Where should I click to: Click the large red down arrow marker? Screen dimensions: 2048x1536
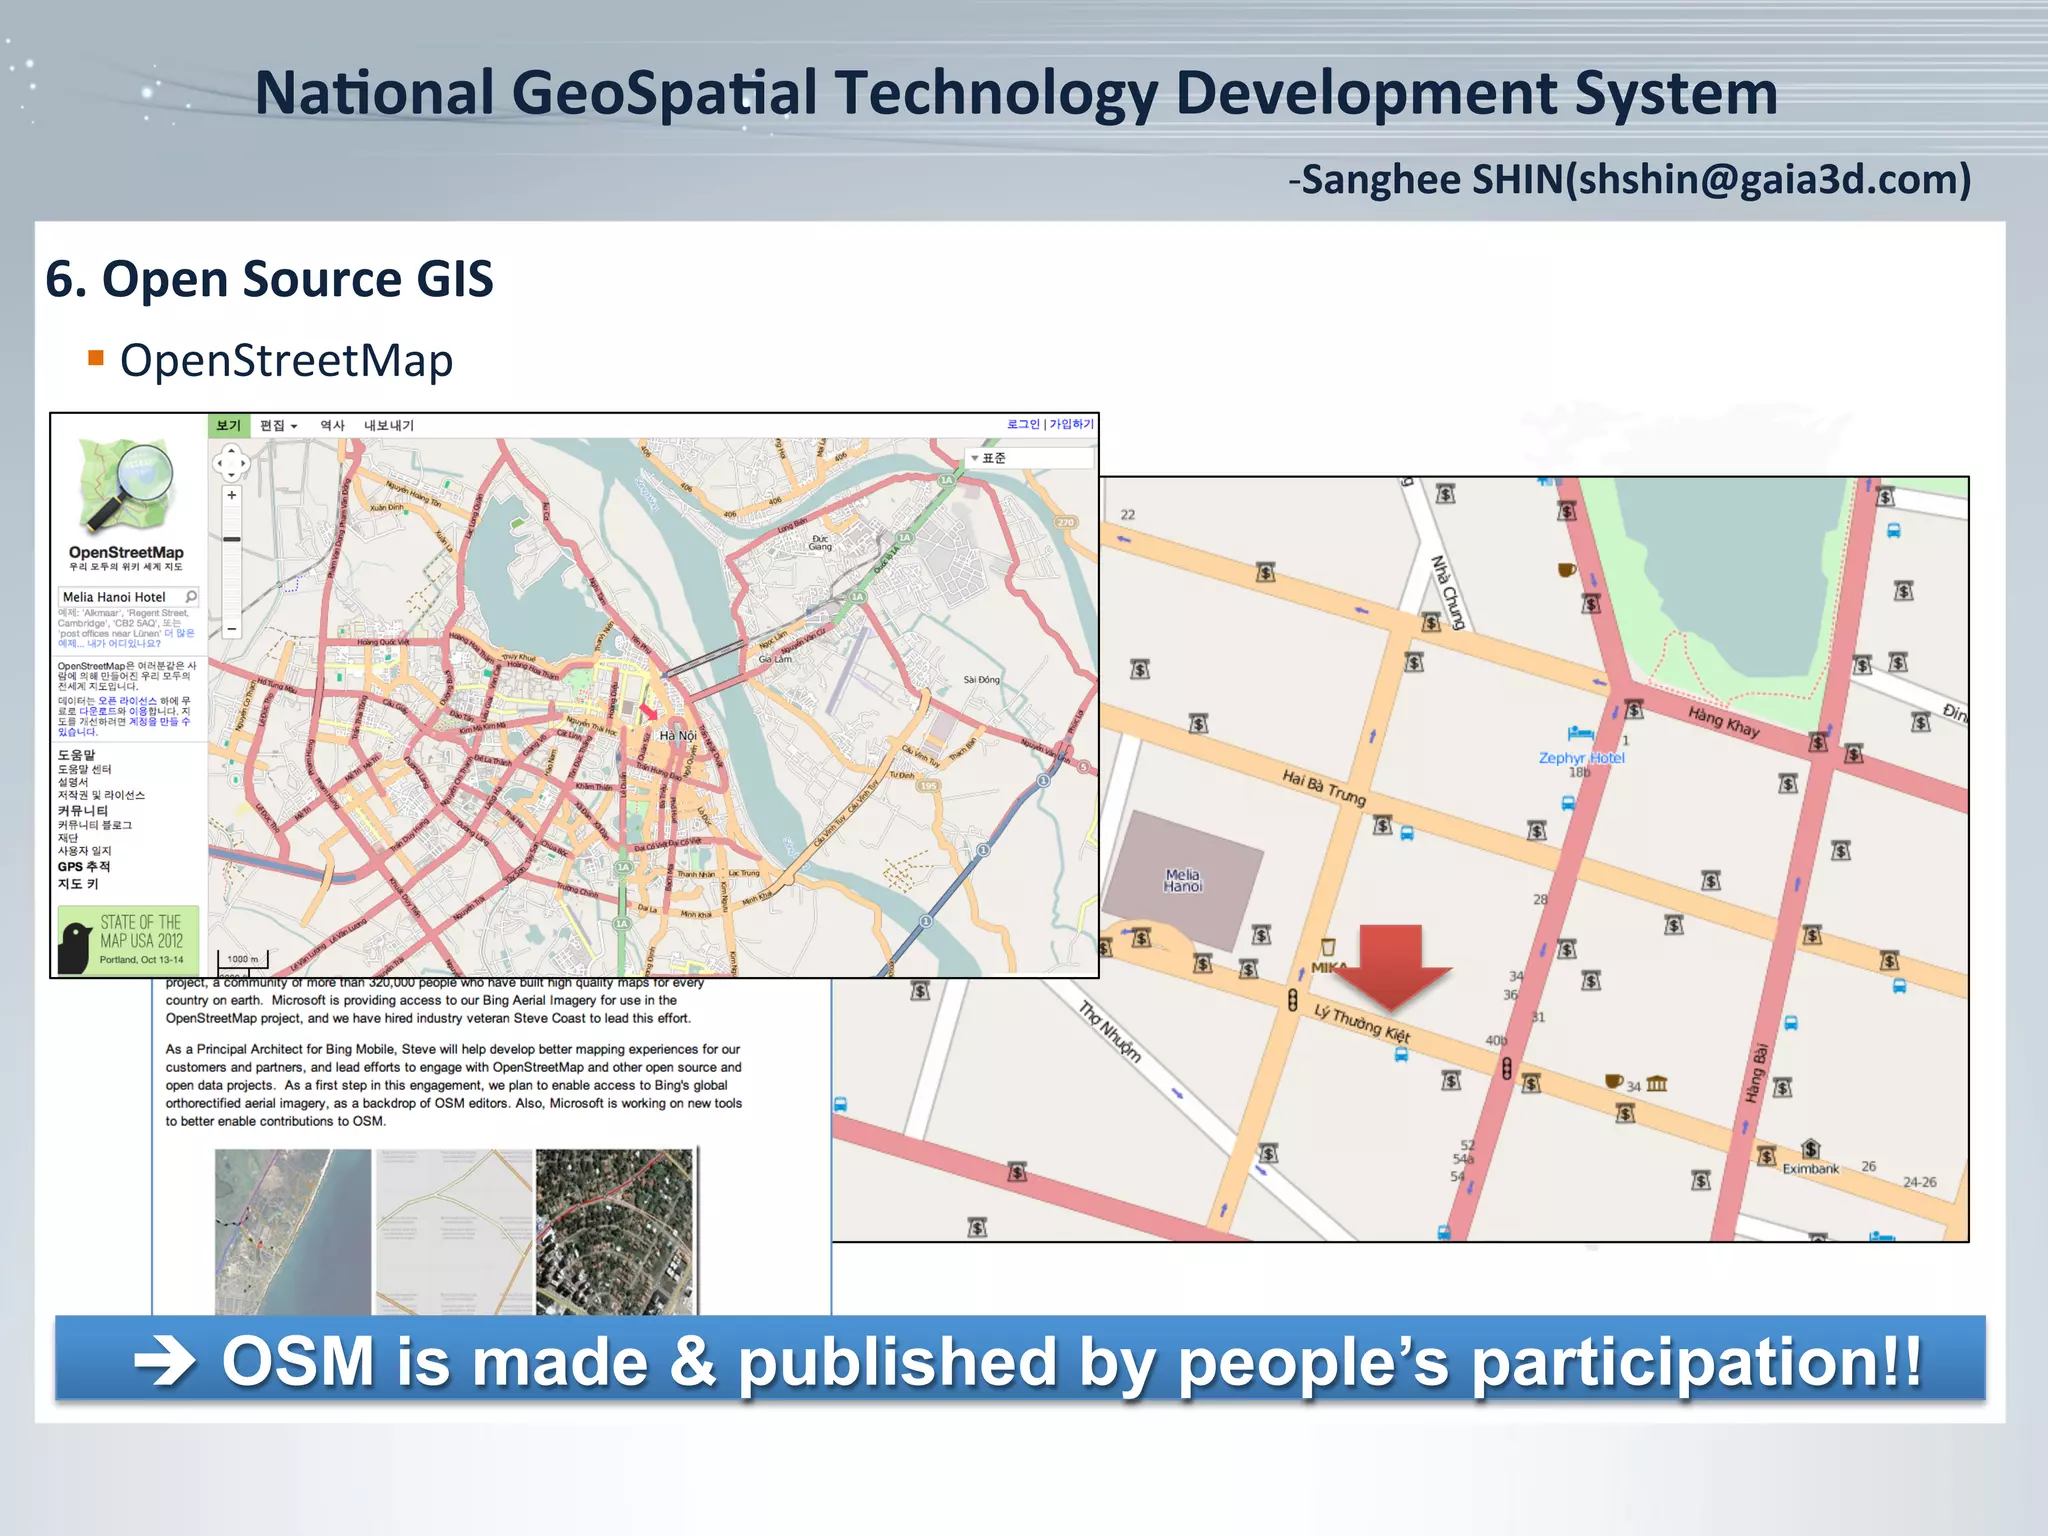pyautogui.click(x=1392, y=965)
